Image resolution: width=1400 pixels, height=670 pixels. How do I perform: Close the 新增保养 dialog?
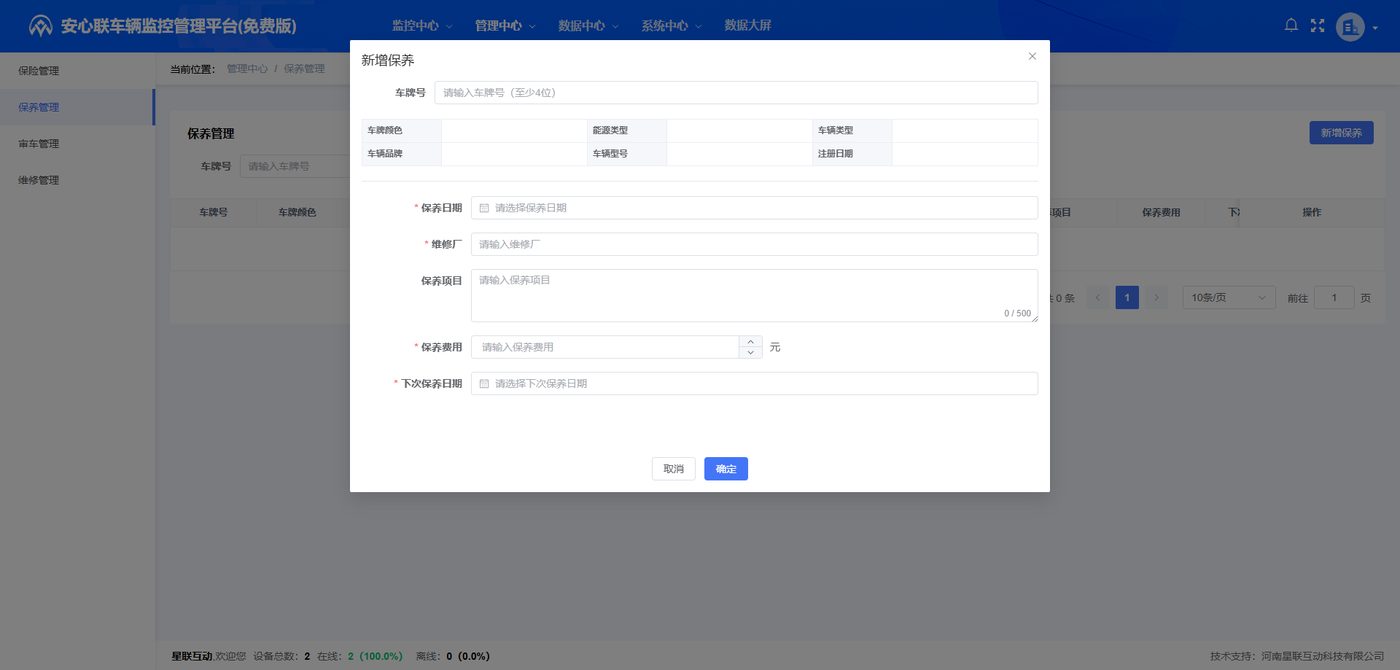1032,56
